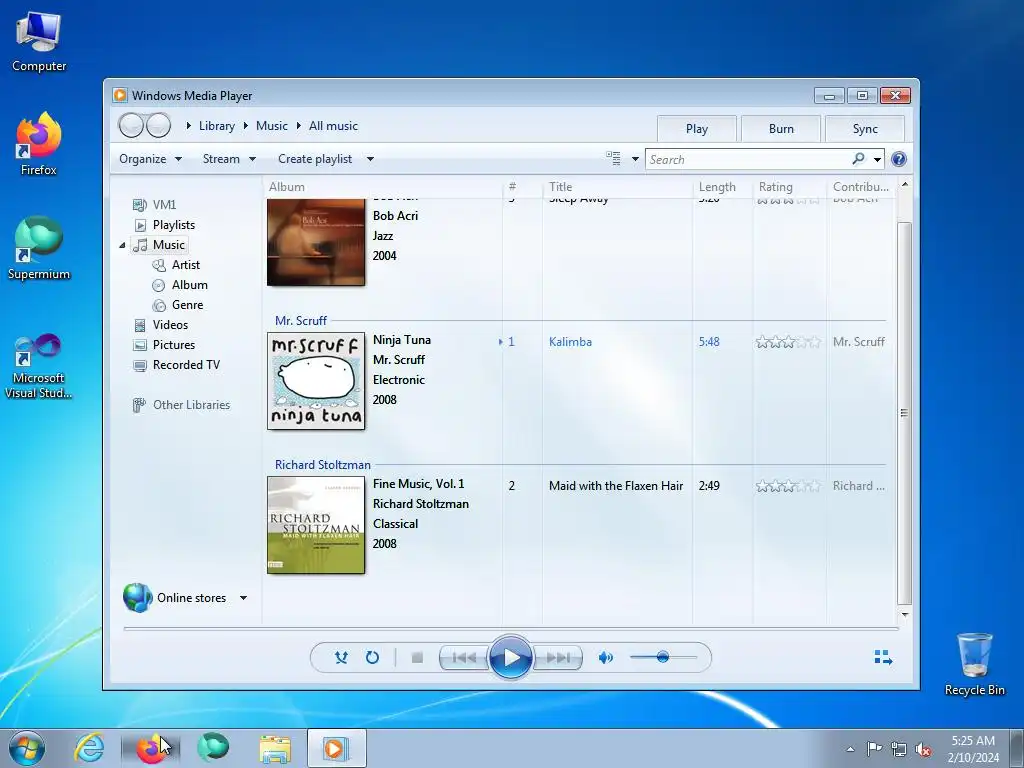The width and height of the screenshot is (1024, 768).
Task: Open the Help question mark icon
Action: [899, 159]
